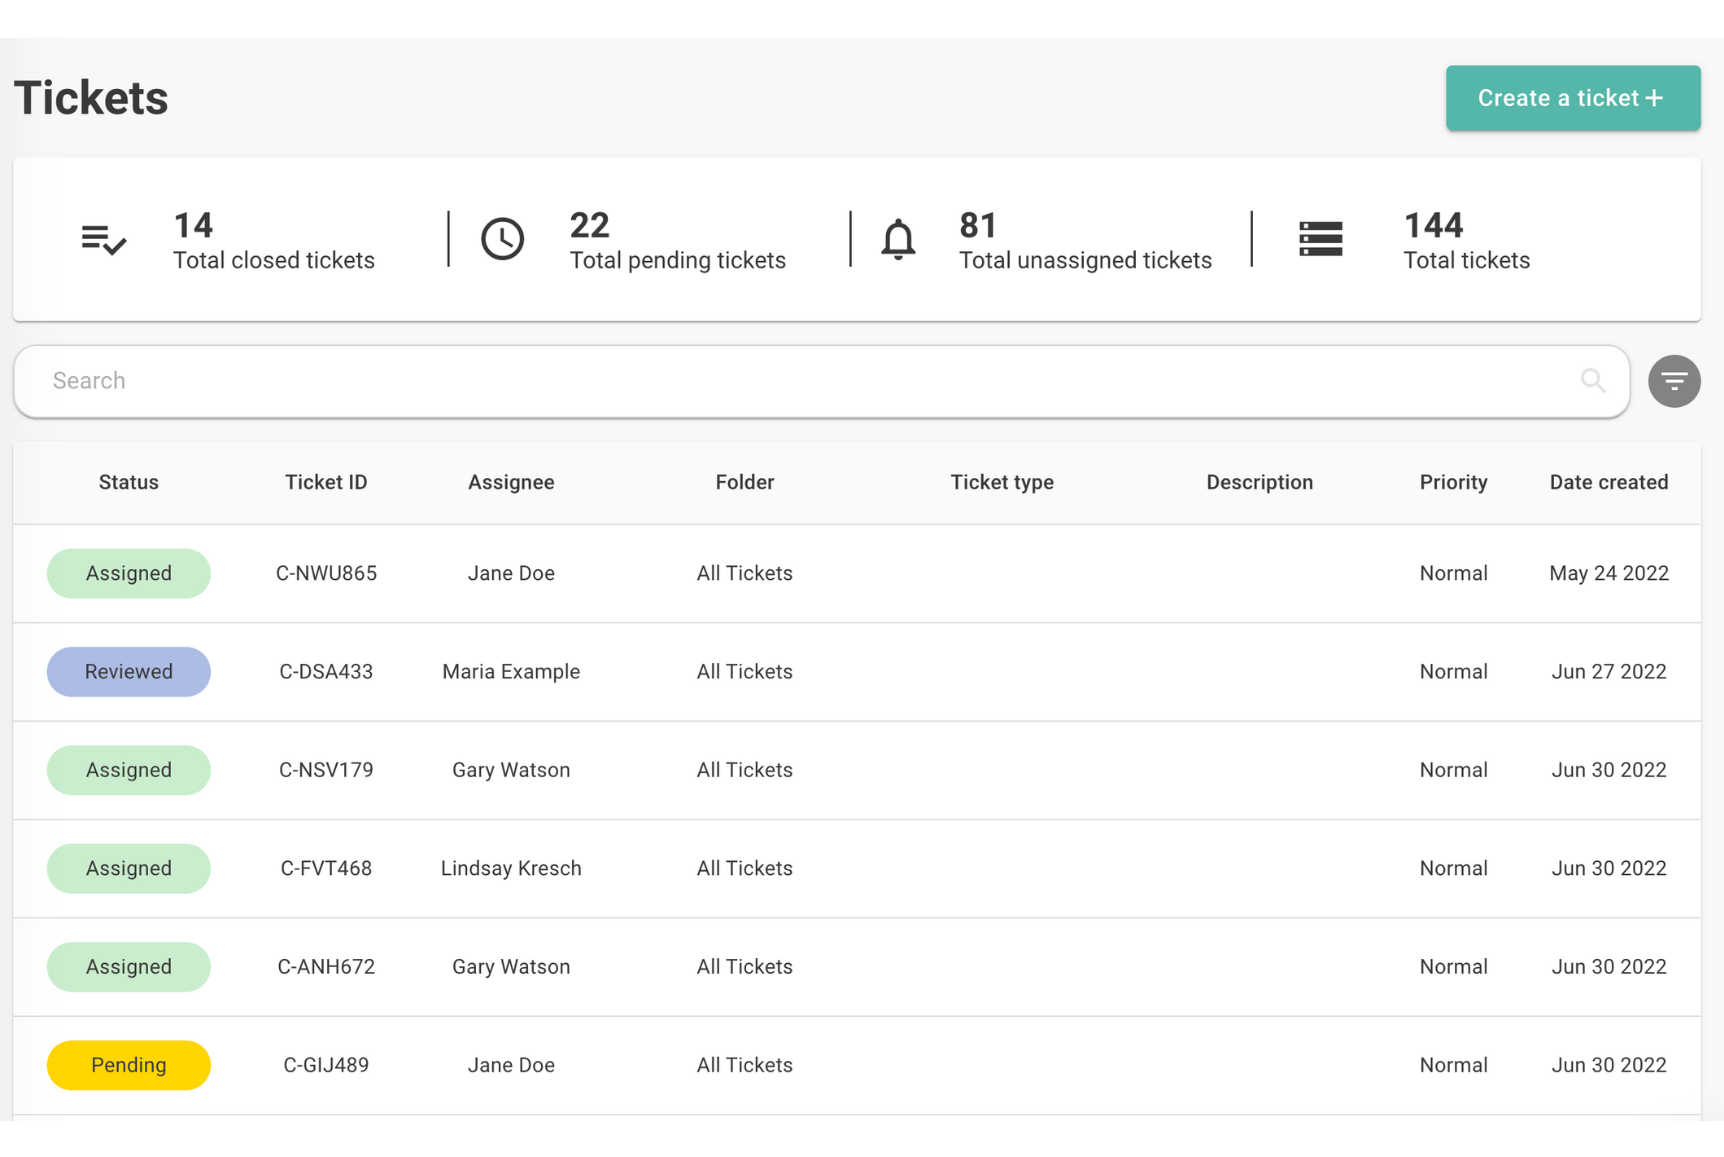1724x1157 pixels.
Task: Open ticket C-FVT468
Action: coord(326,868)
